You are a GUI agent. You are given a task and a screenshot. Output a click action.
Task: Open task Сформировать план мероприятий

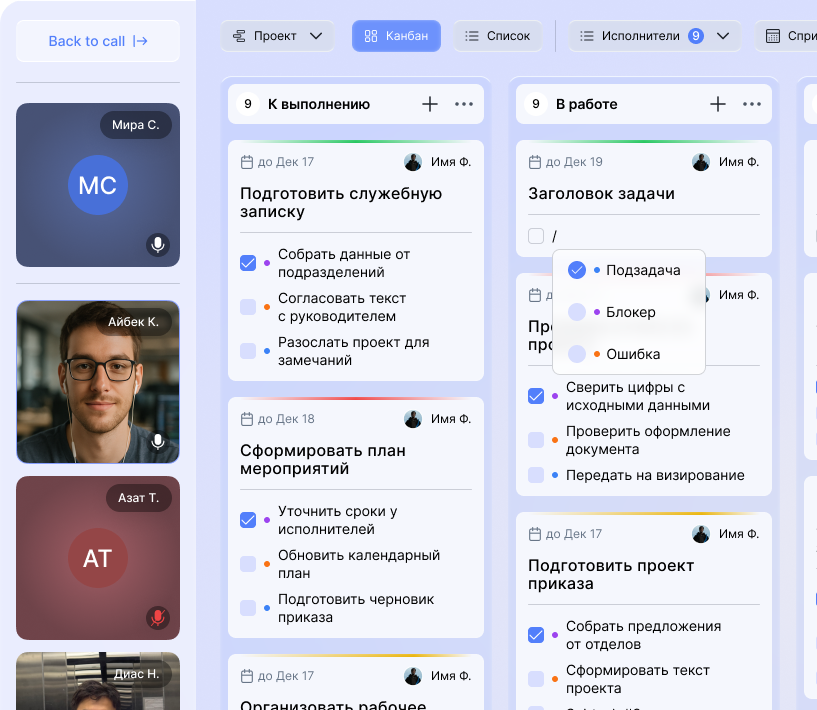323,459
